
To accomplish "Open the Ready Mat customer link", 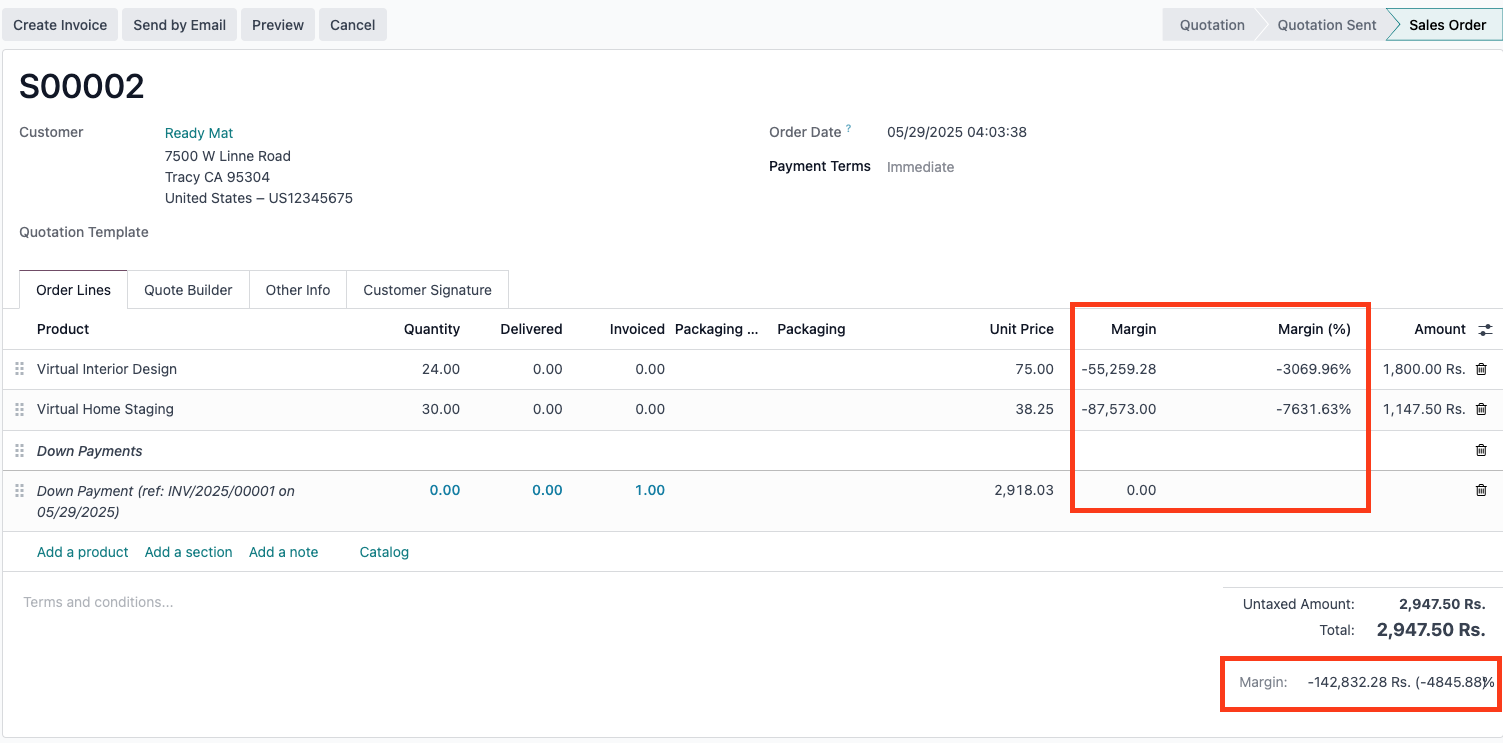I will click(x=199, y=133).
